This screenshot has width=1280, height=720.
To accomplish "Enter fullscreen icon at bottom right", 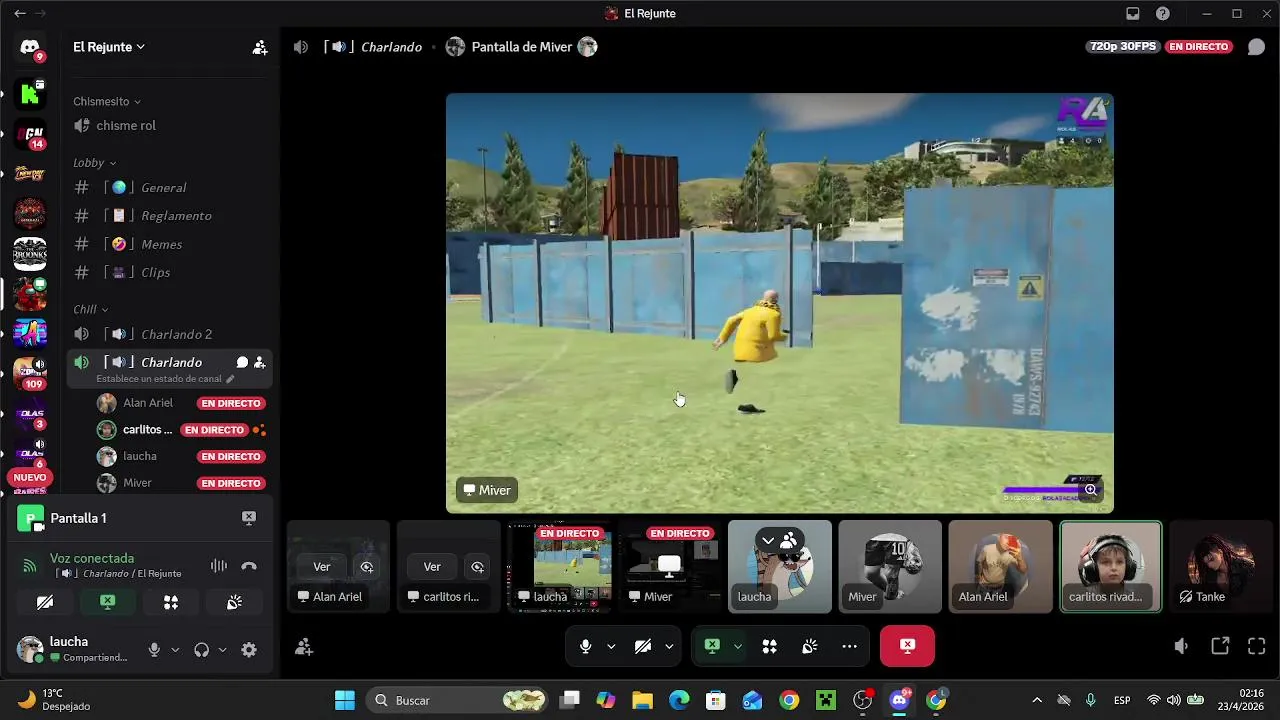I will pyautogui.click(x=1257, y=647).
